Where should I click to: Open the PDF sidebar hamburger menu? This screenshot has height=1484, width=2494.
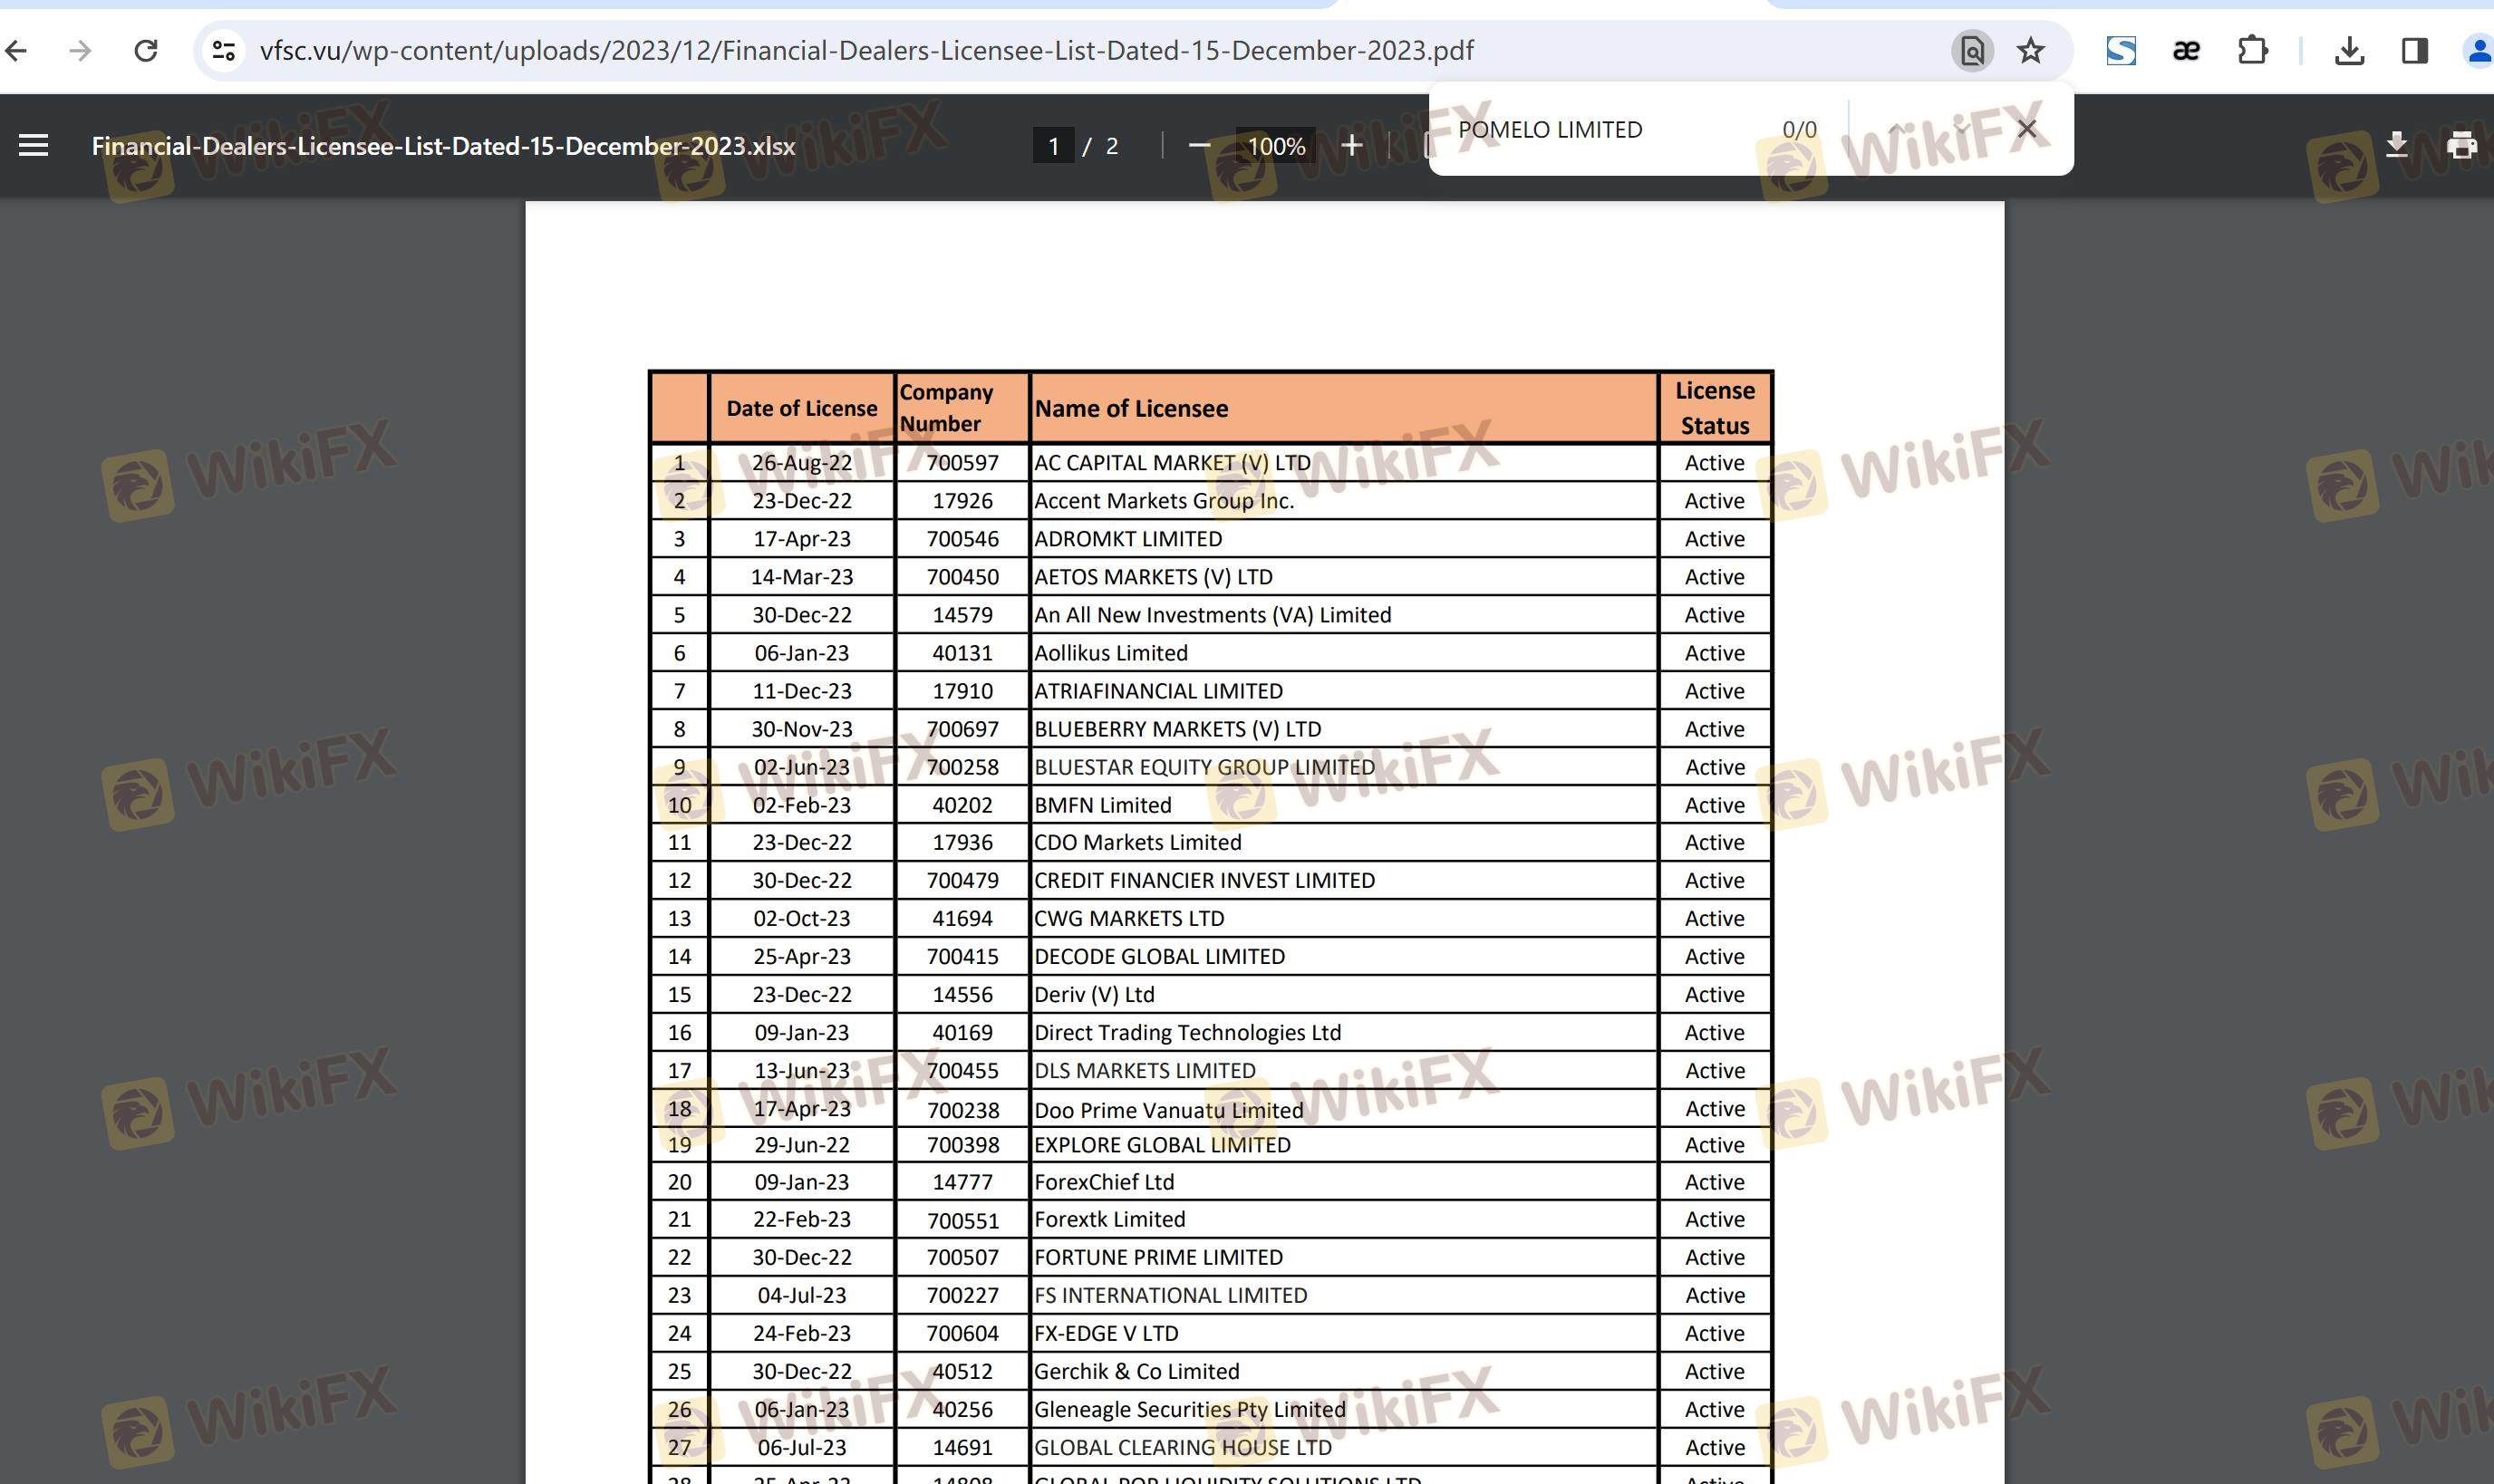point(33,146)
